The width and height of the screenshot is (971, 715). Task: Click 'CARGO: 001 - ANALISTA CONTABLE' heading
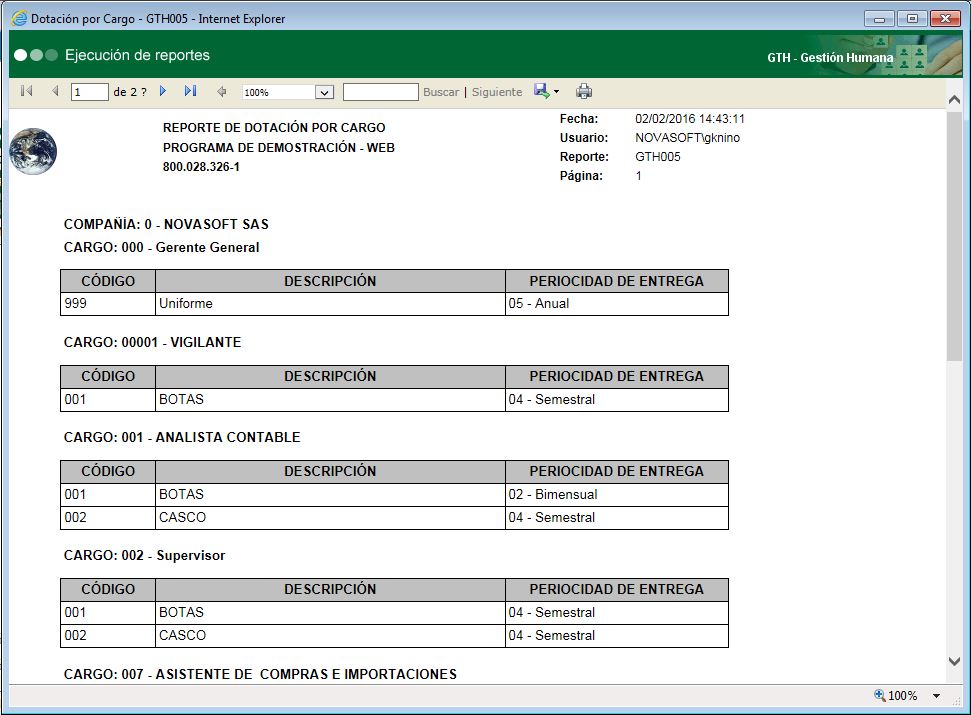click(x=181, y=437)
